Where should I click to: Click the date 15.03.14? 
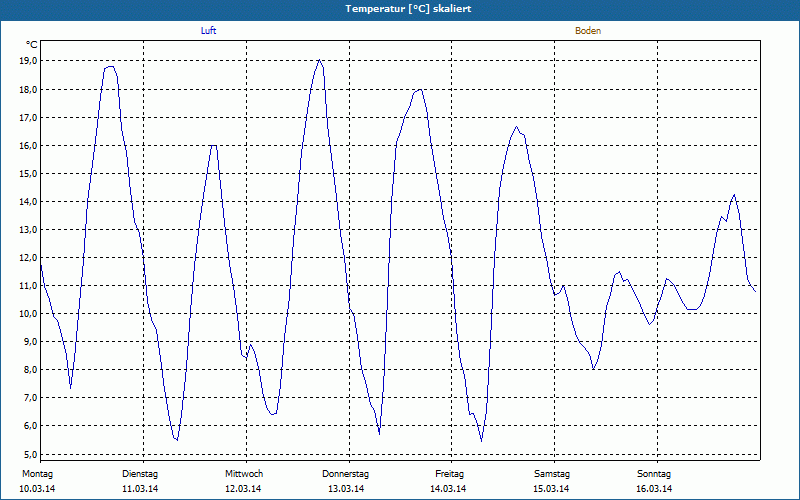(551, 489)
